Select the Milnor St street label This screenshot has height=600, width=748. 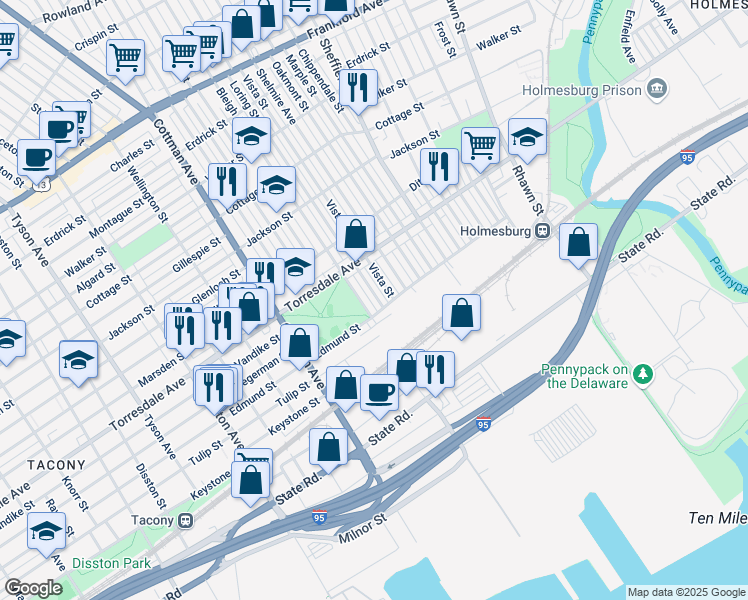click(x=363, y=528)
